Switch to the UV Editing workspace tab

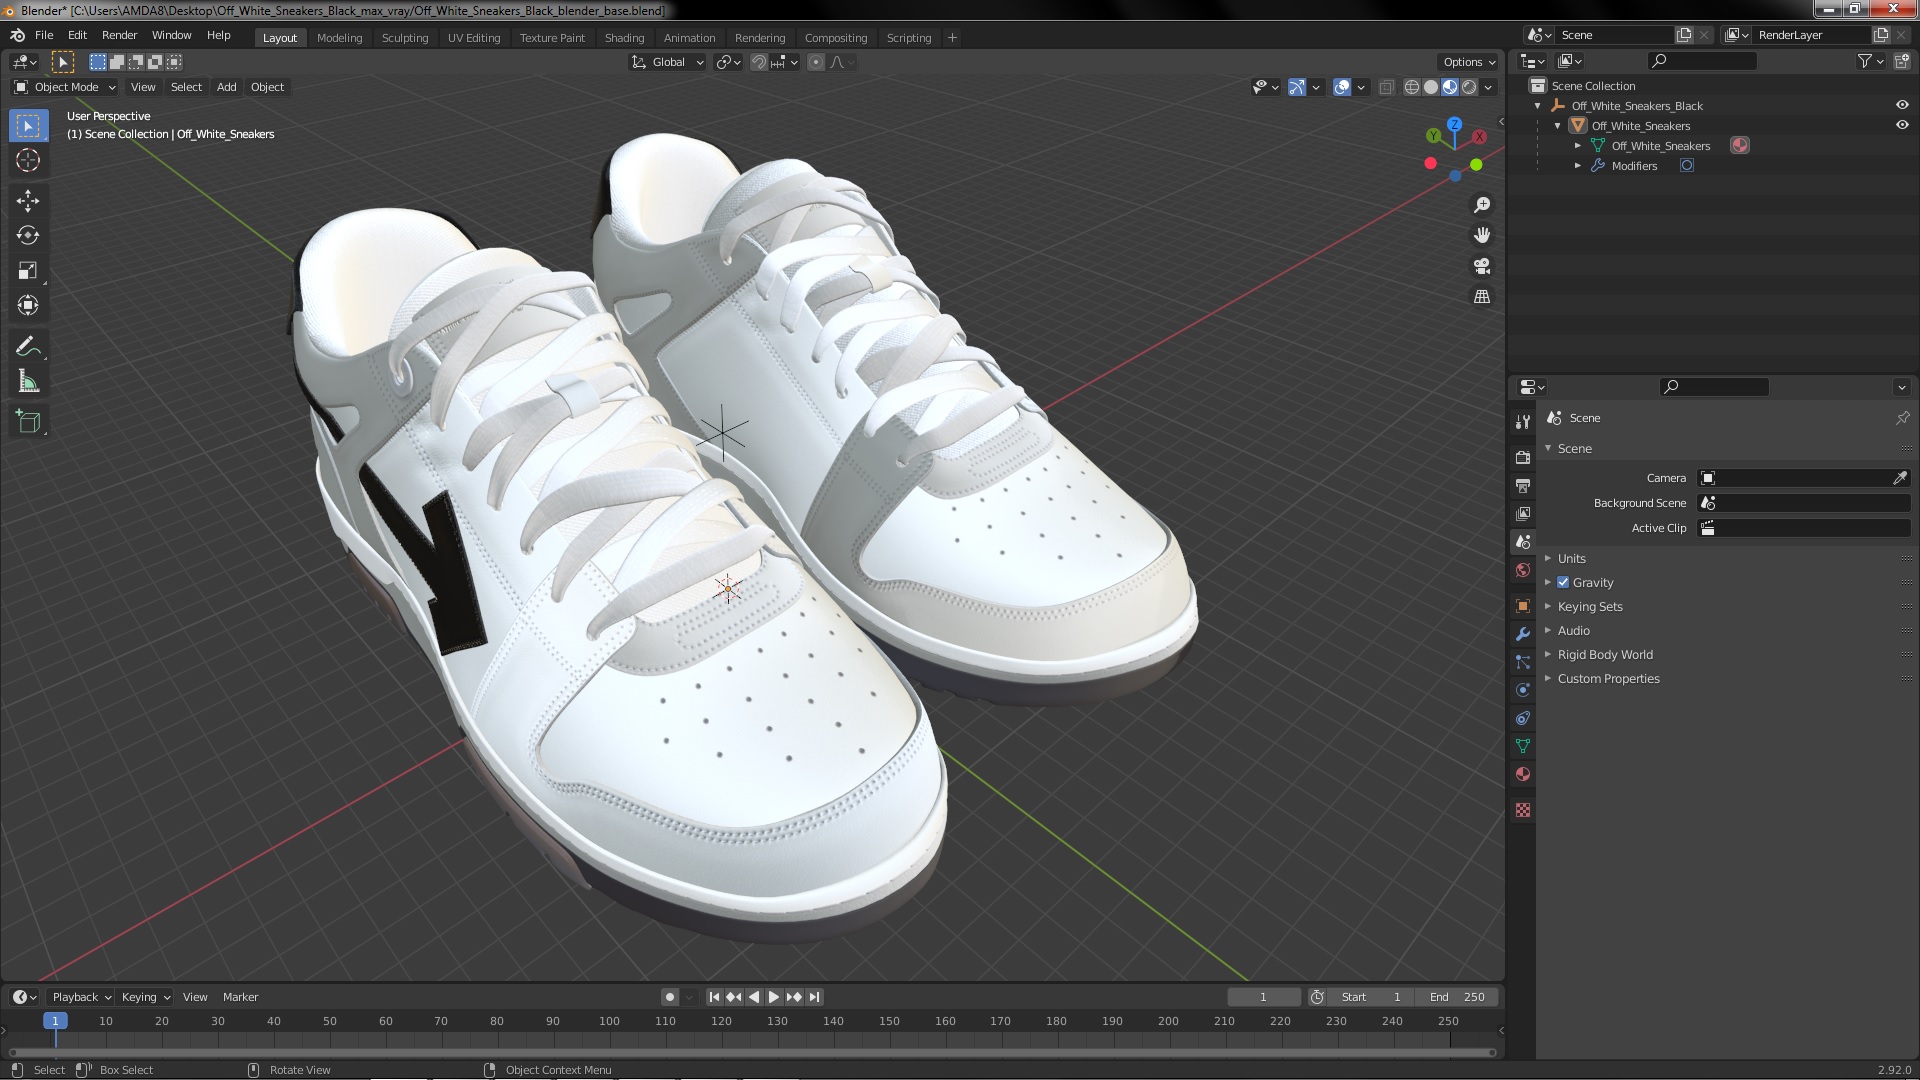click(x=474, y=38)
